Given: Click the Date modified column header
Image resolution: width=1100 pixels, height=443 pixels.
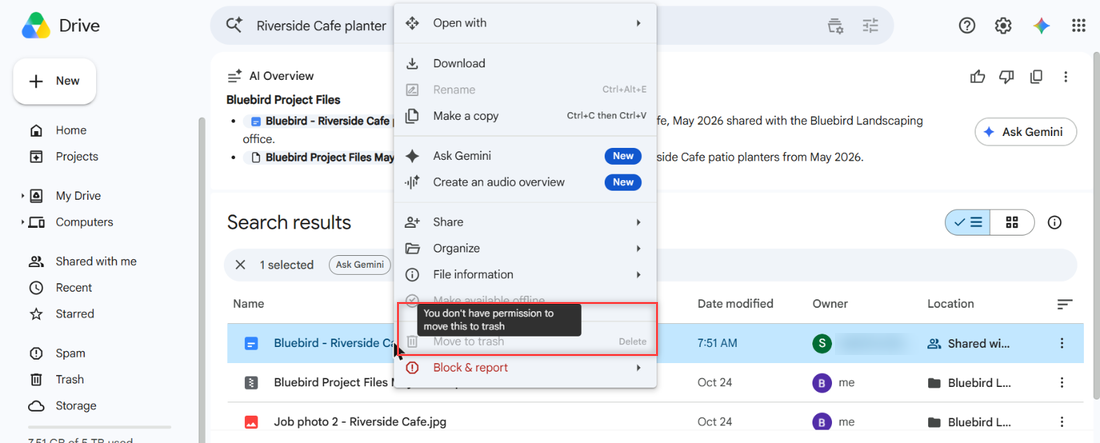Looking at the screenshot, I should pyautogui.click(x=735, y=304).
